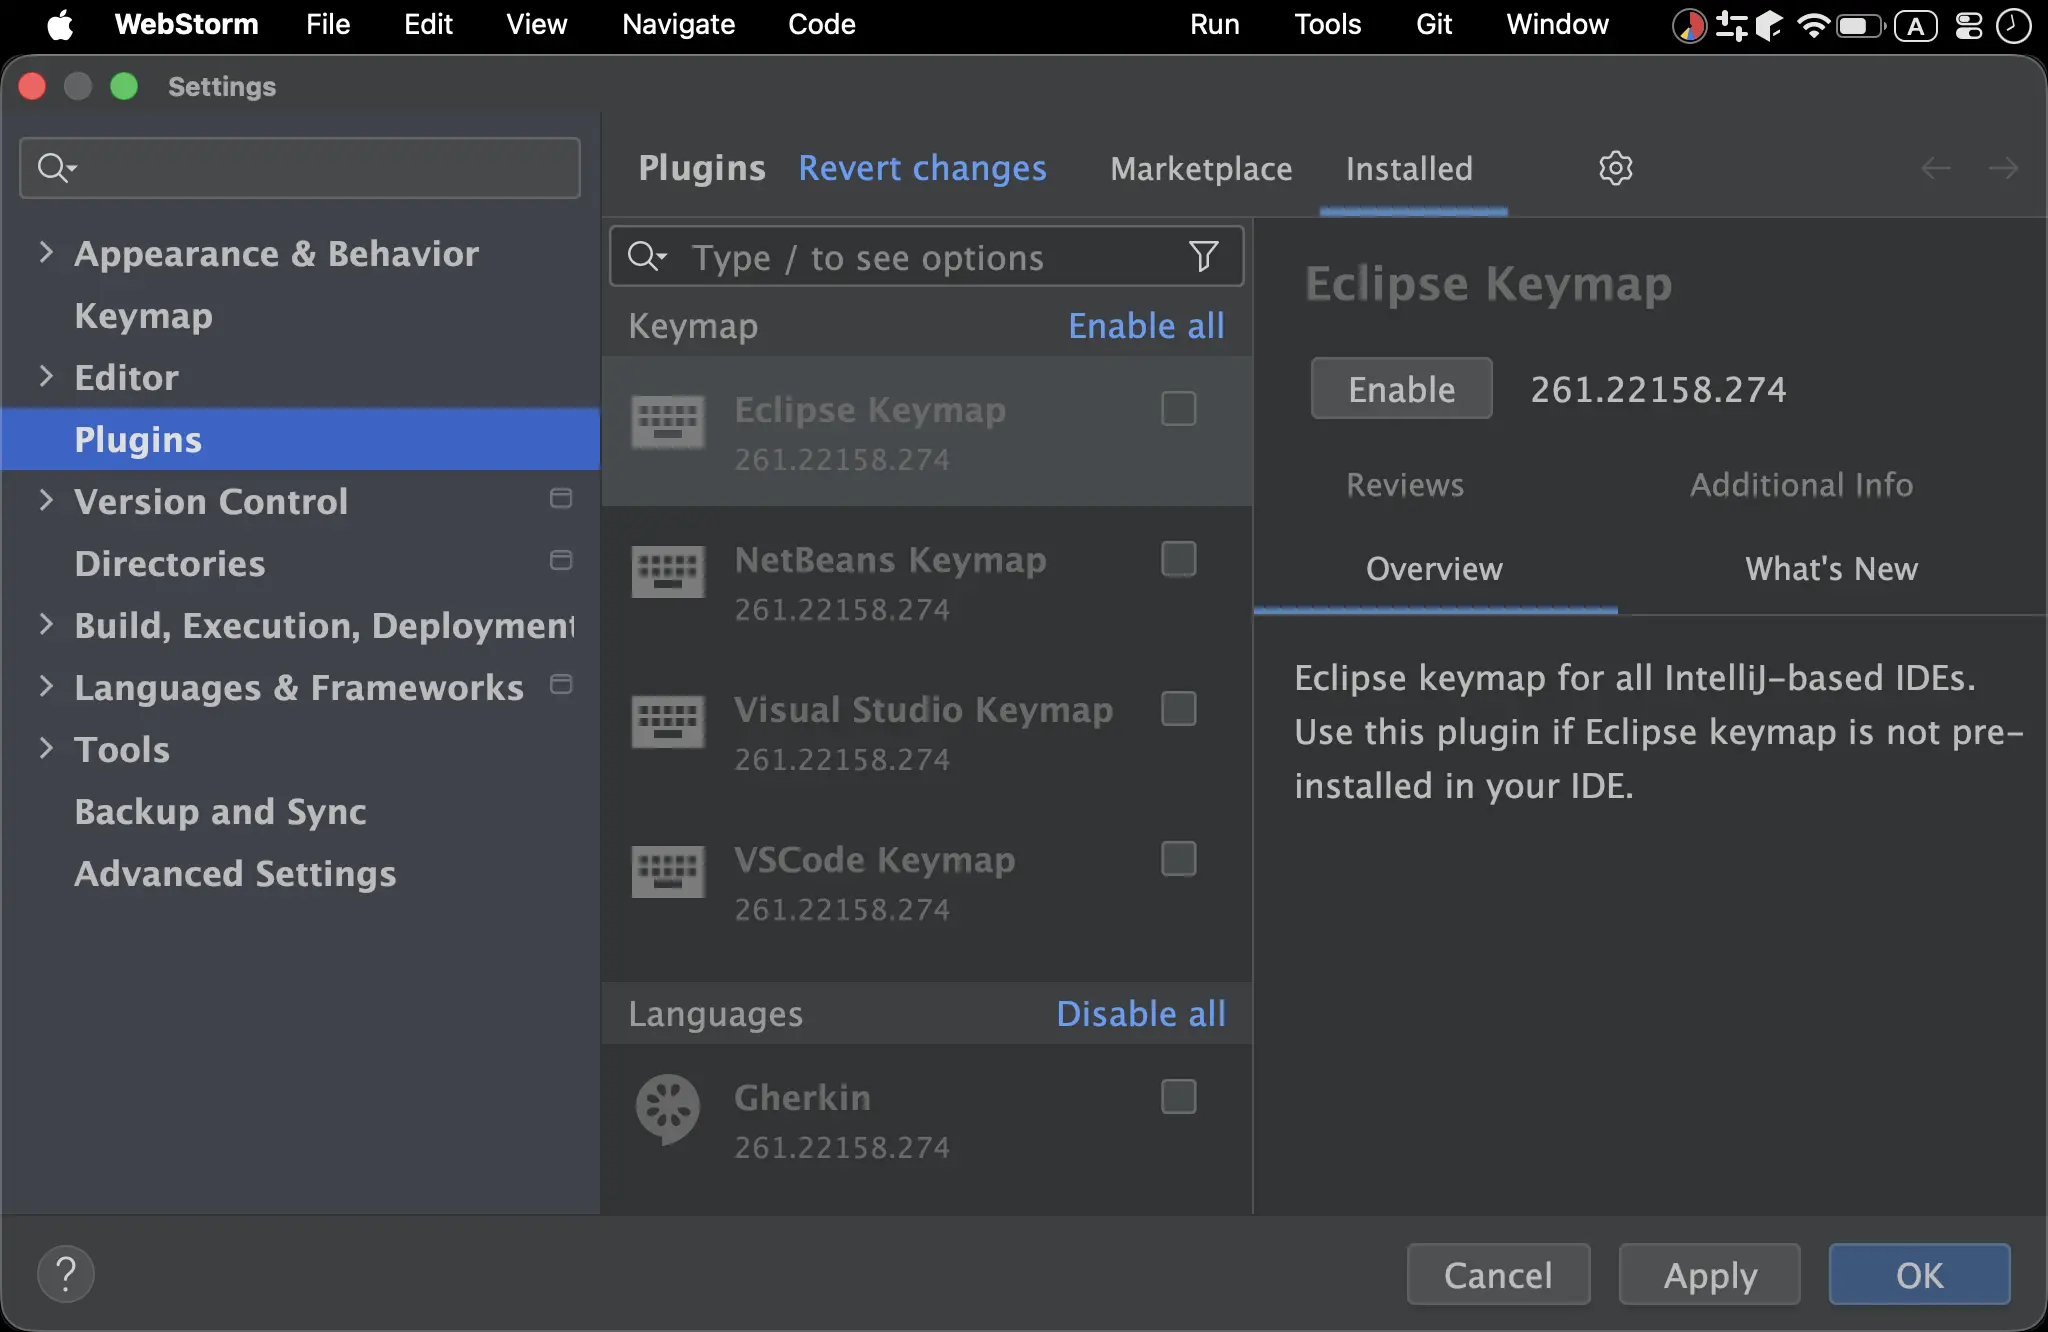This screenshot has height=1332, width=2048.
Task: Open the Additional Info tab
Action: (x=1801, y=485)
